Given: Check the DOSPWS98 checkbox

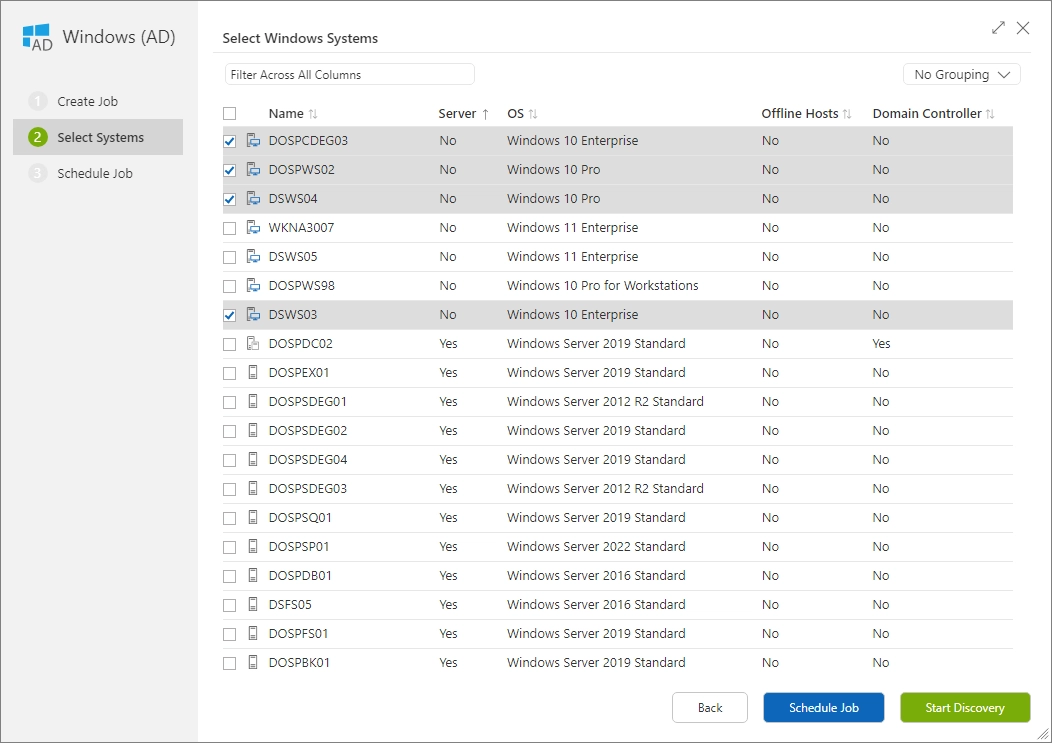Looking at the screenshot, I should 229,286.
